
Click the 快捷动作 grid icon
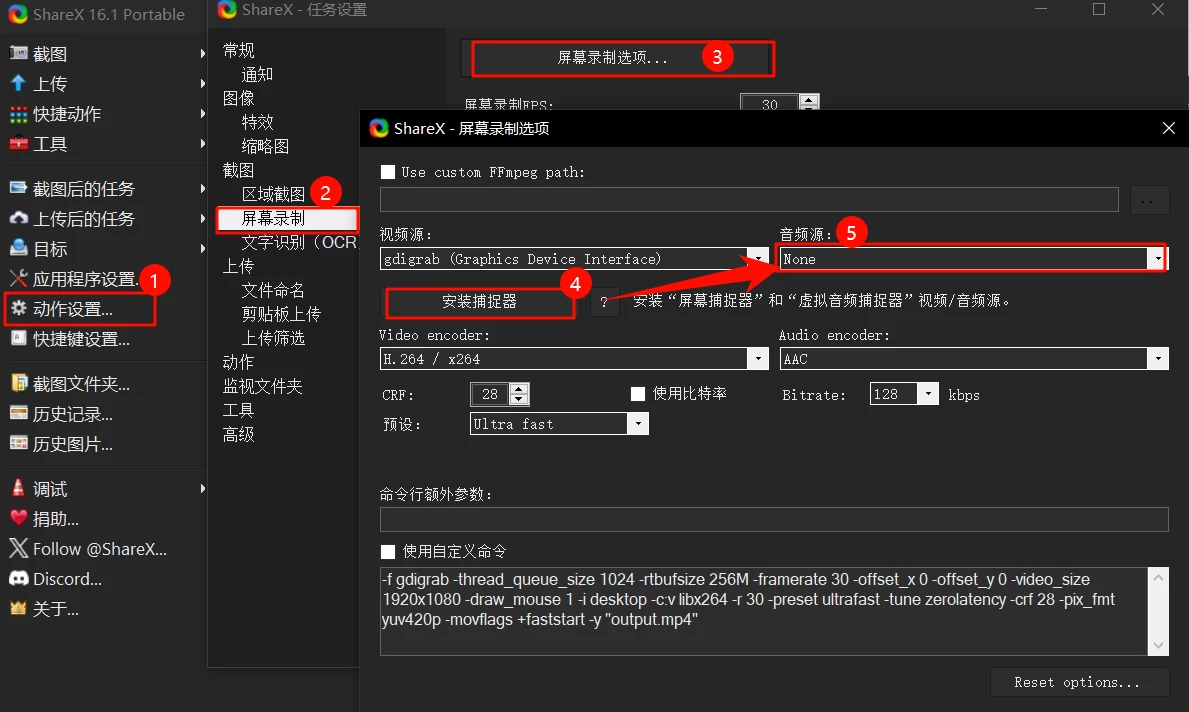[x=18, y=114]
